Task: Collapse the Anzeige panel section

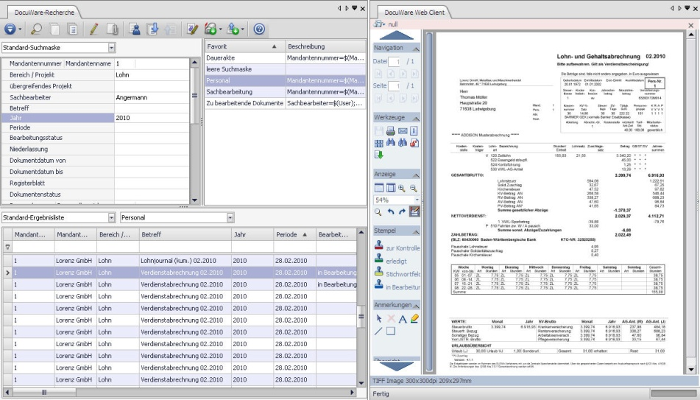Action: click(416, 175)
